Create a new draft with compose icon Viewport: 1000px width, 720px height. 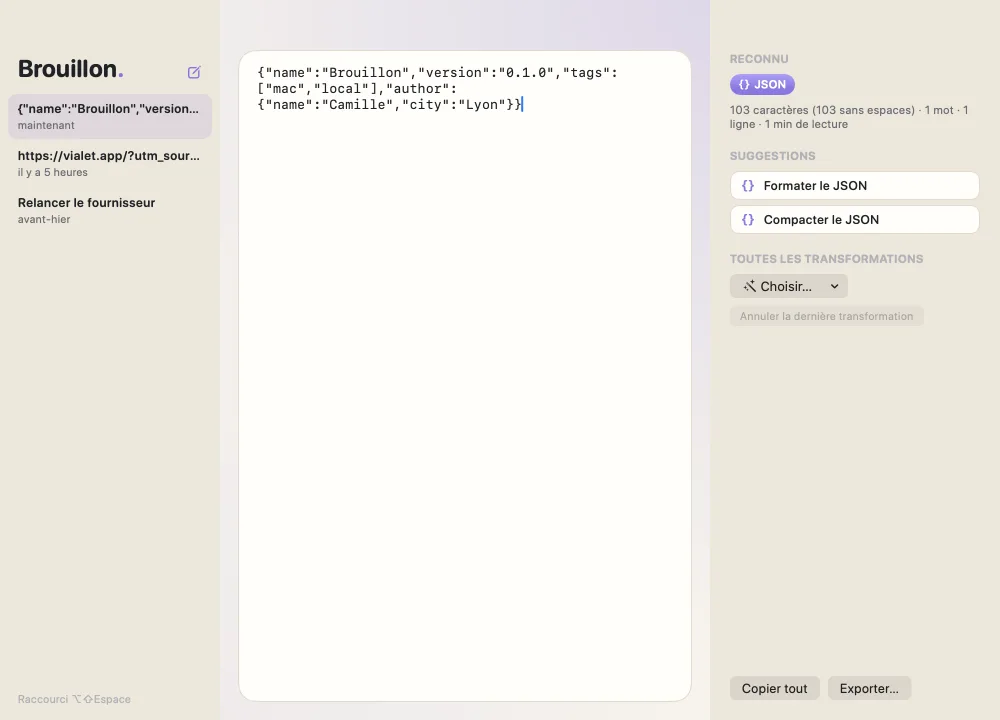194,72
